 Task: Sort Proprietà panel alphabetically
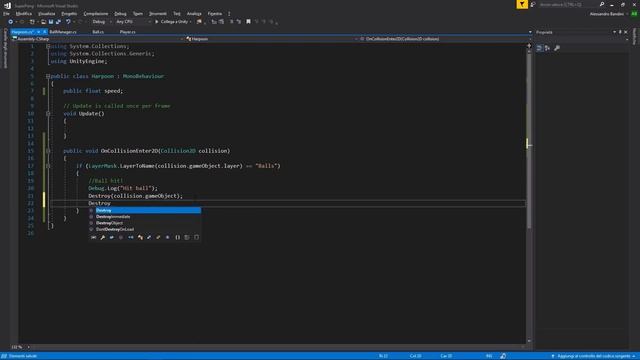coord(547,48)
